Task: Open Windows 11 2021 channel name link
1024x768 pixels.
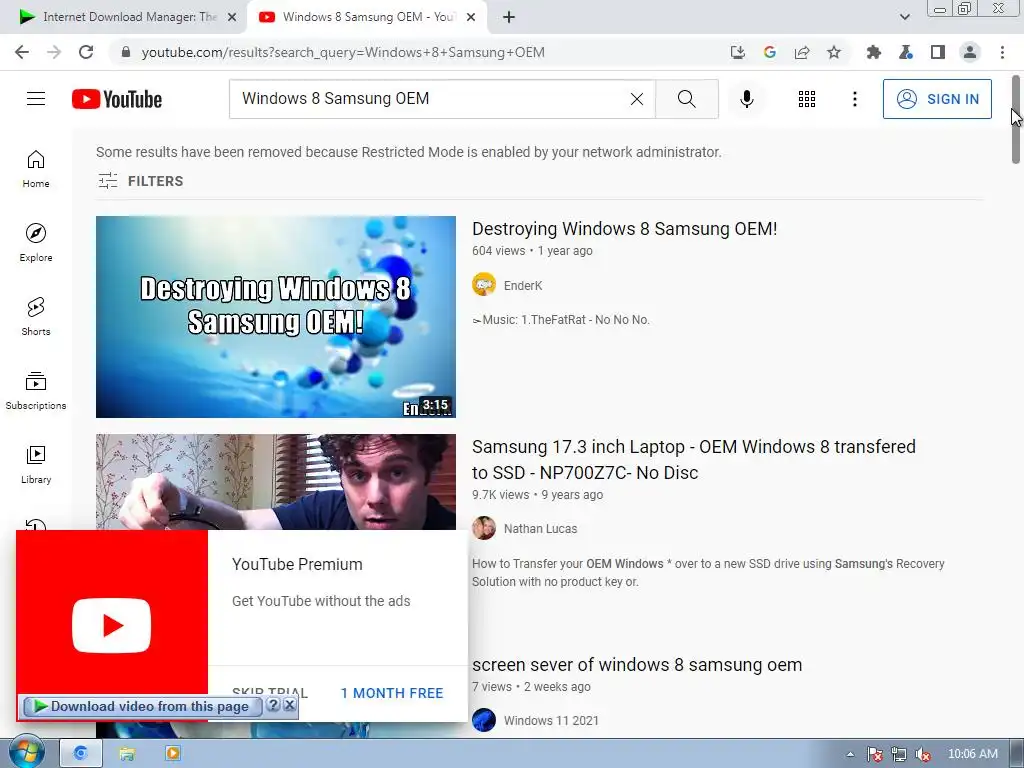Action: point(551,720)
